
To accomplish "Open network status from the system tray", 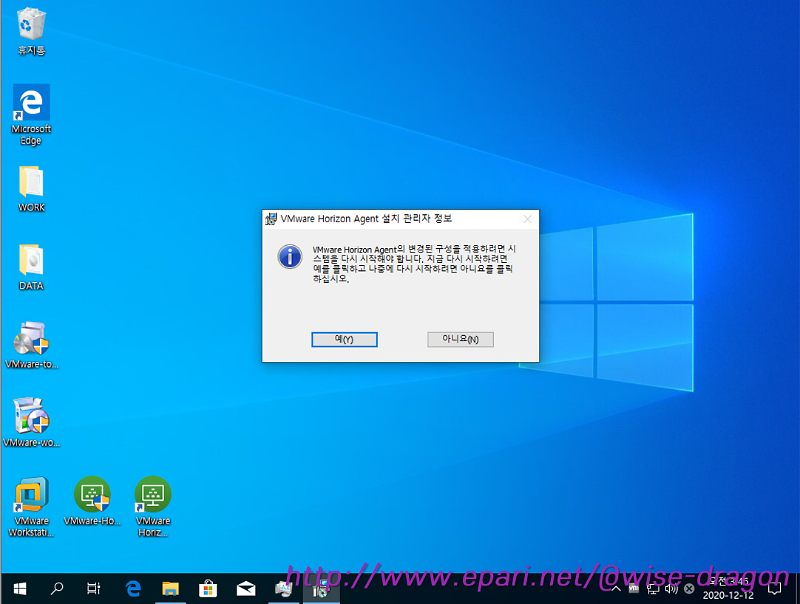I will 653,589.
